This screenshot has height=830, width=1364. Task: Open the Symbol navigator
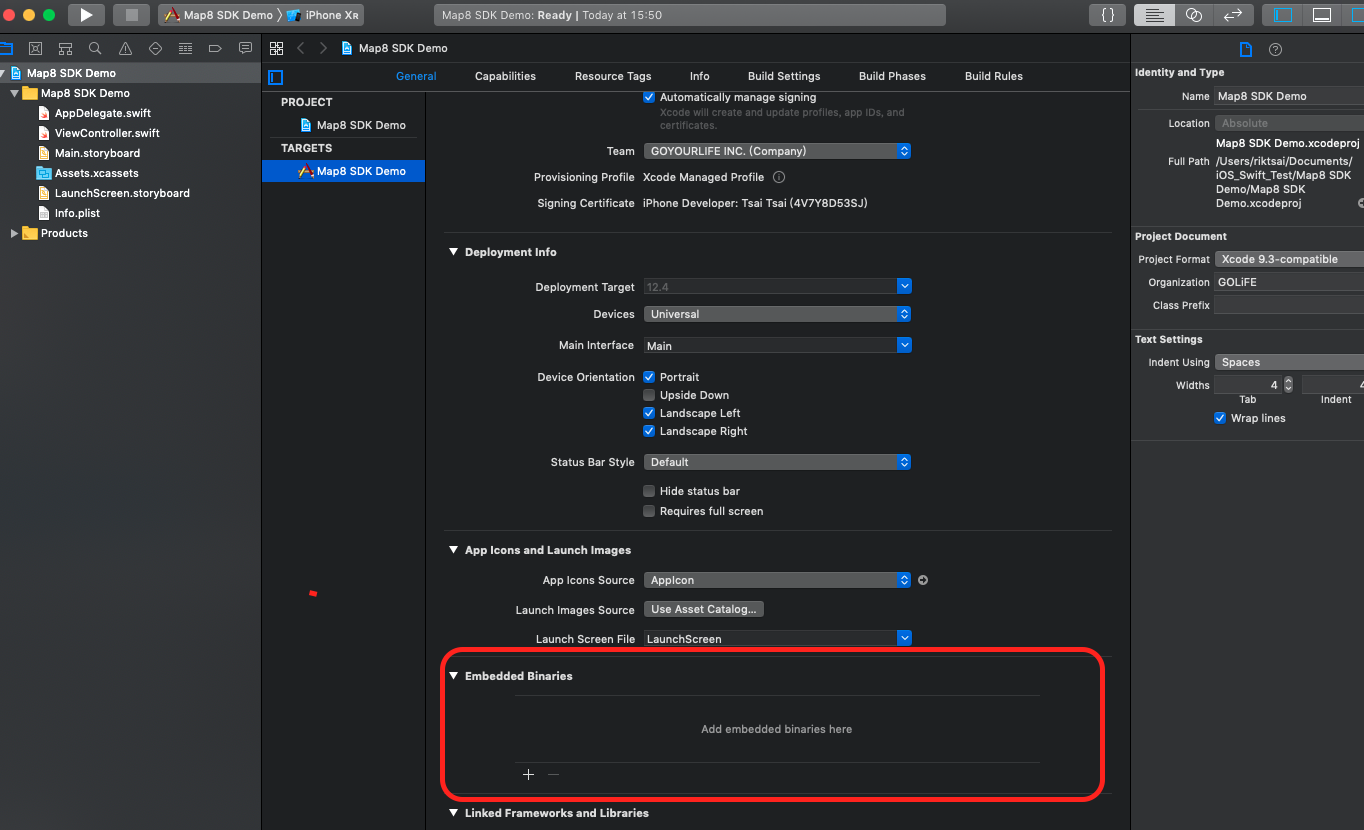tap(65, 48)
